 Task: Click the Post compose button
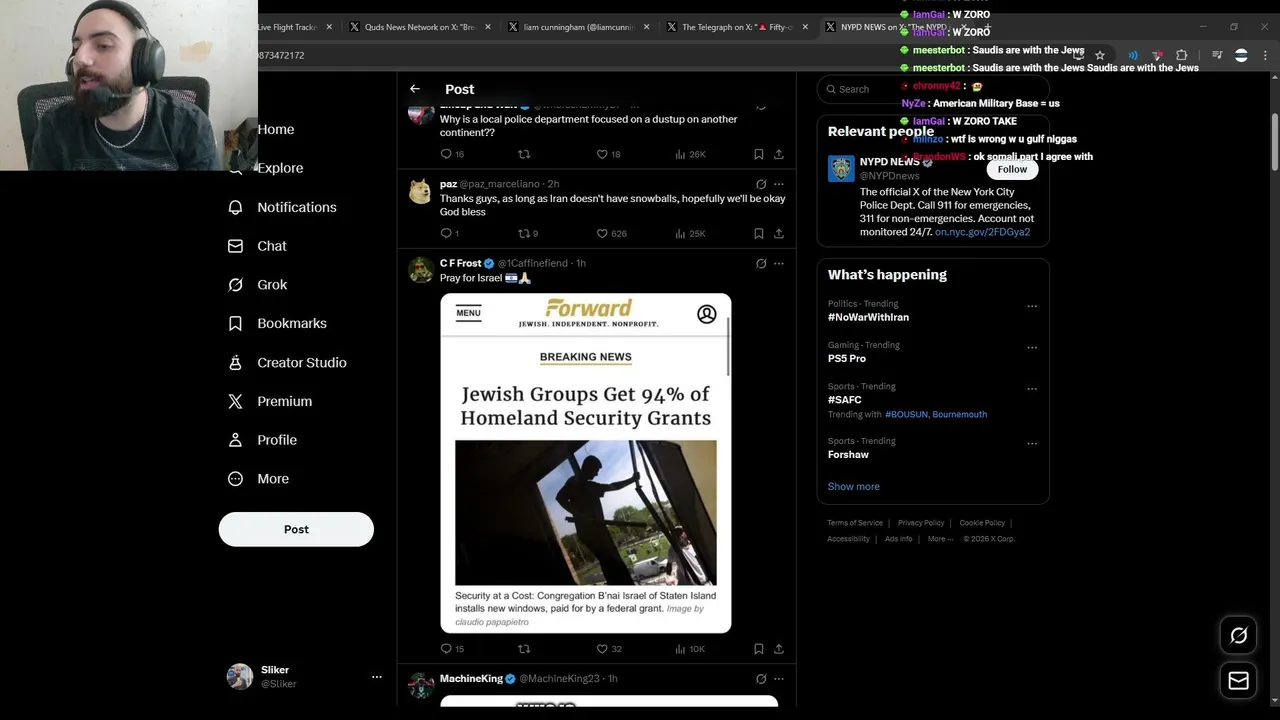pos(296,529)
